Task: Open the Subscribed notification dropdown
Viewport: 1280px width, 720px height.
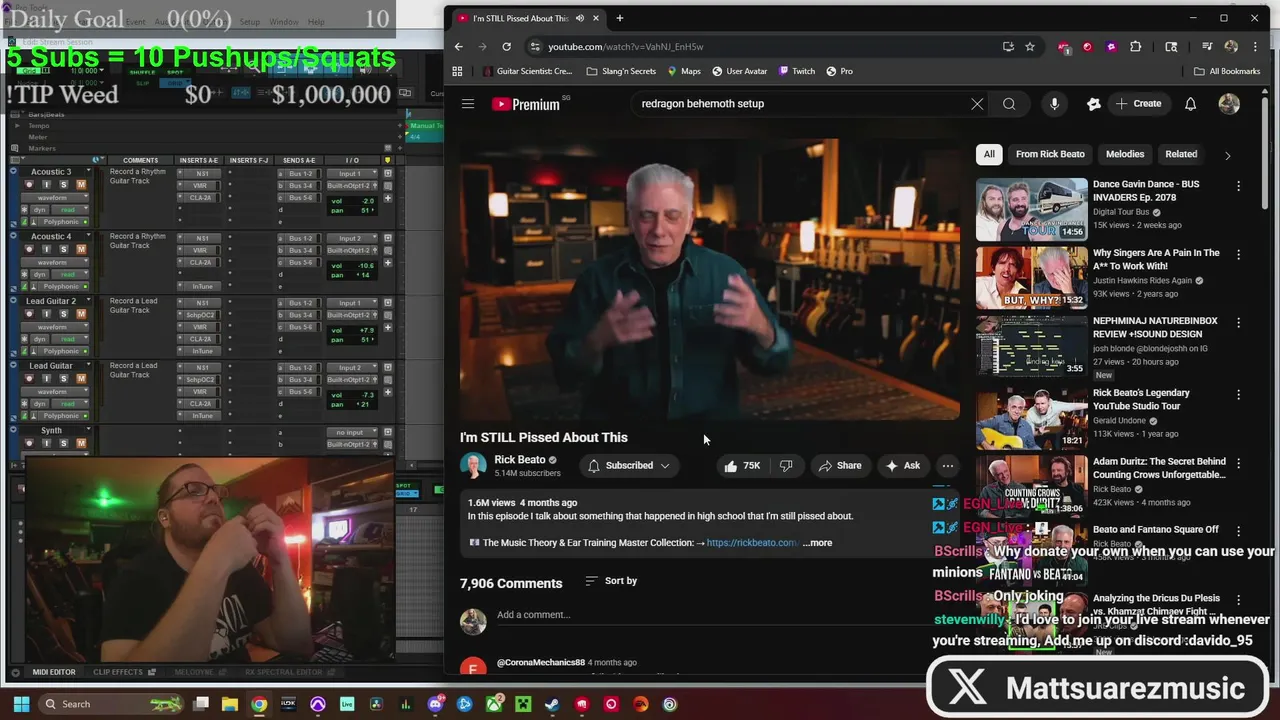Action: pyautogui.click(x=629, y=466)
